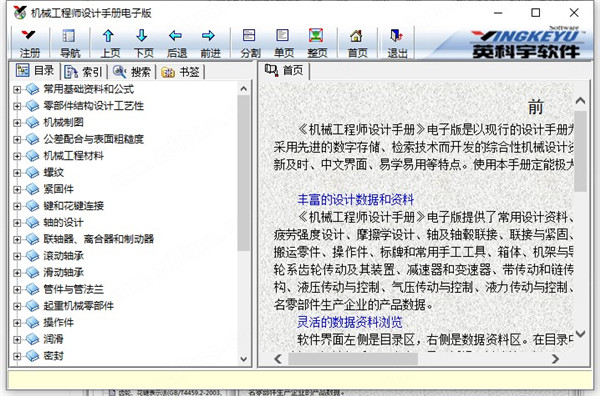
Task: Select 键和花键连接 tree entry
Action: coord(73,206)
